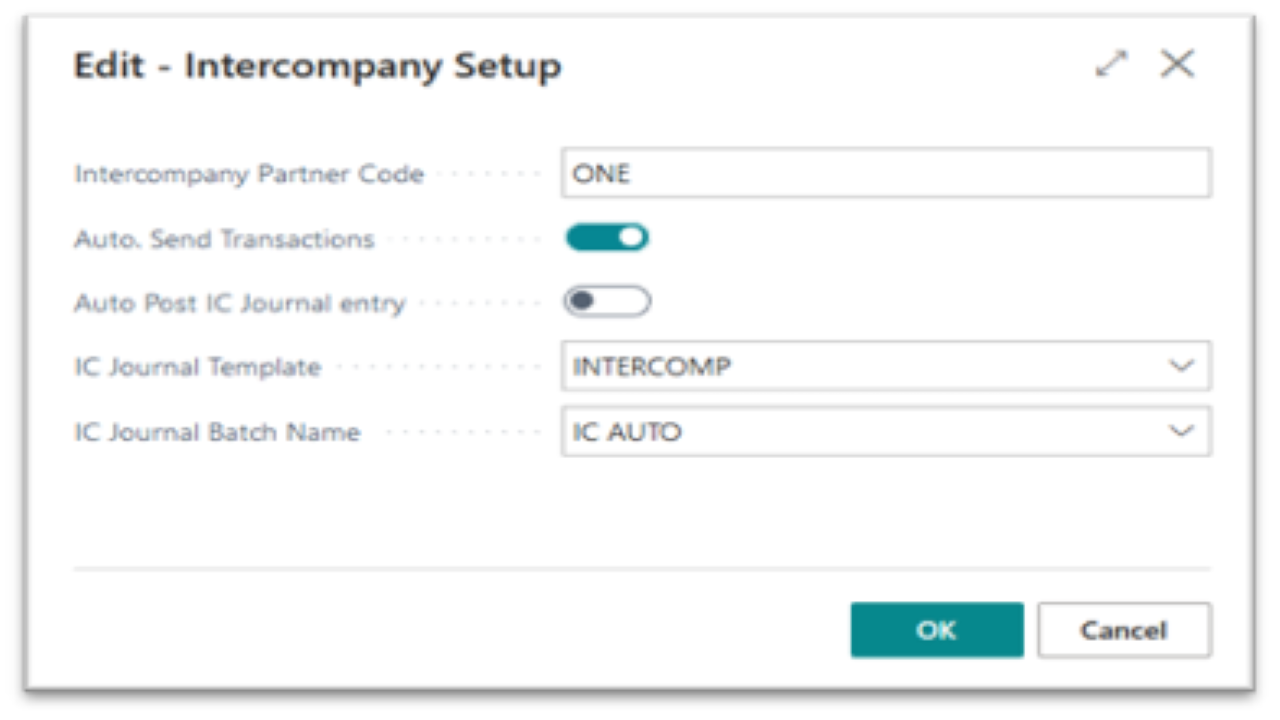Enable Auto Post IC Journal entry switch

click(607, 302)
